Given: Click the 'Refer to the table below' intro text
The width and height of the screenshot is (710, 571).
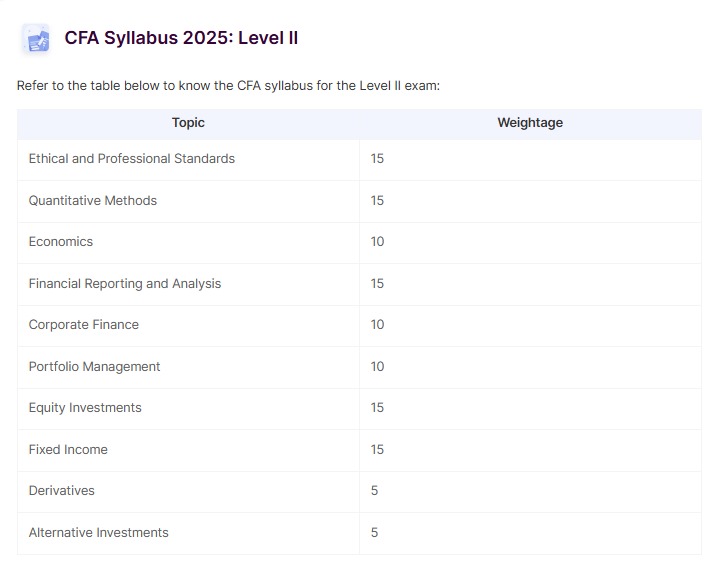Looking at the screenshot, I should coord(228,86).
